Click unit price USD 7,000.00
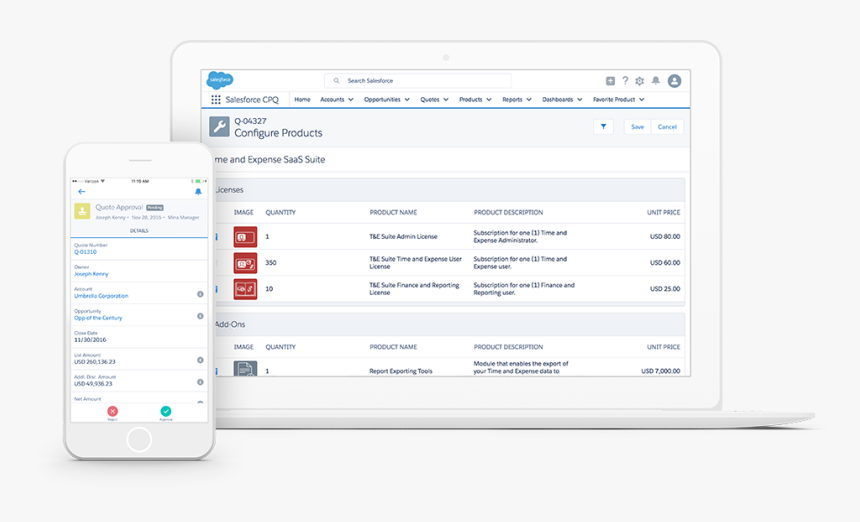 coord(660,371)
